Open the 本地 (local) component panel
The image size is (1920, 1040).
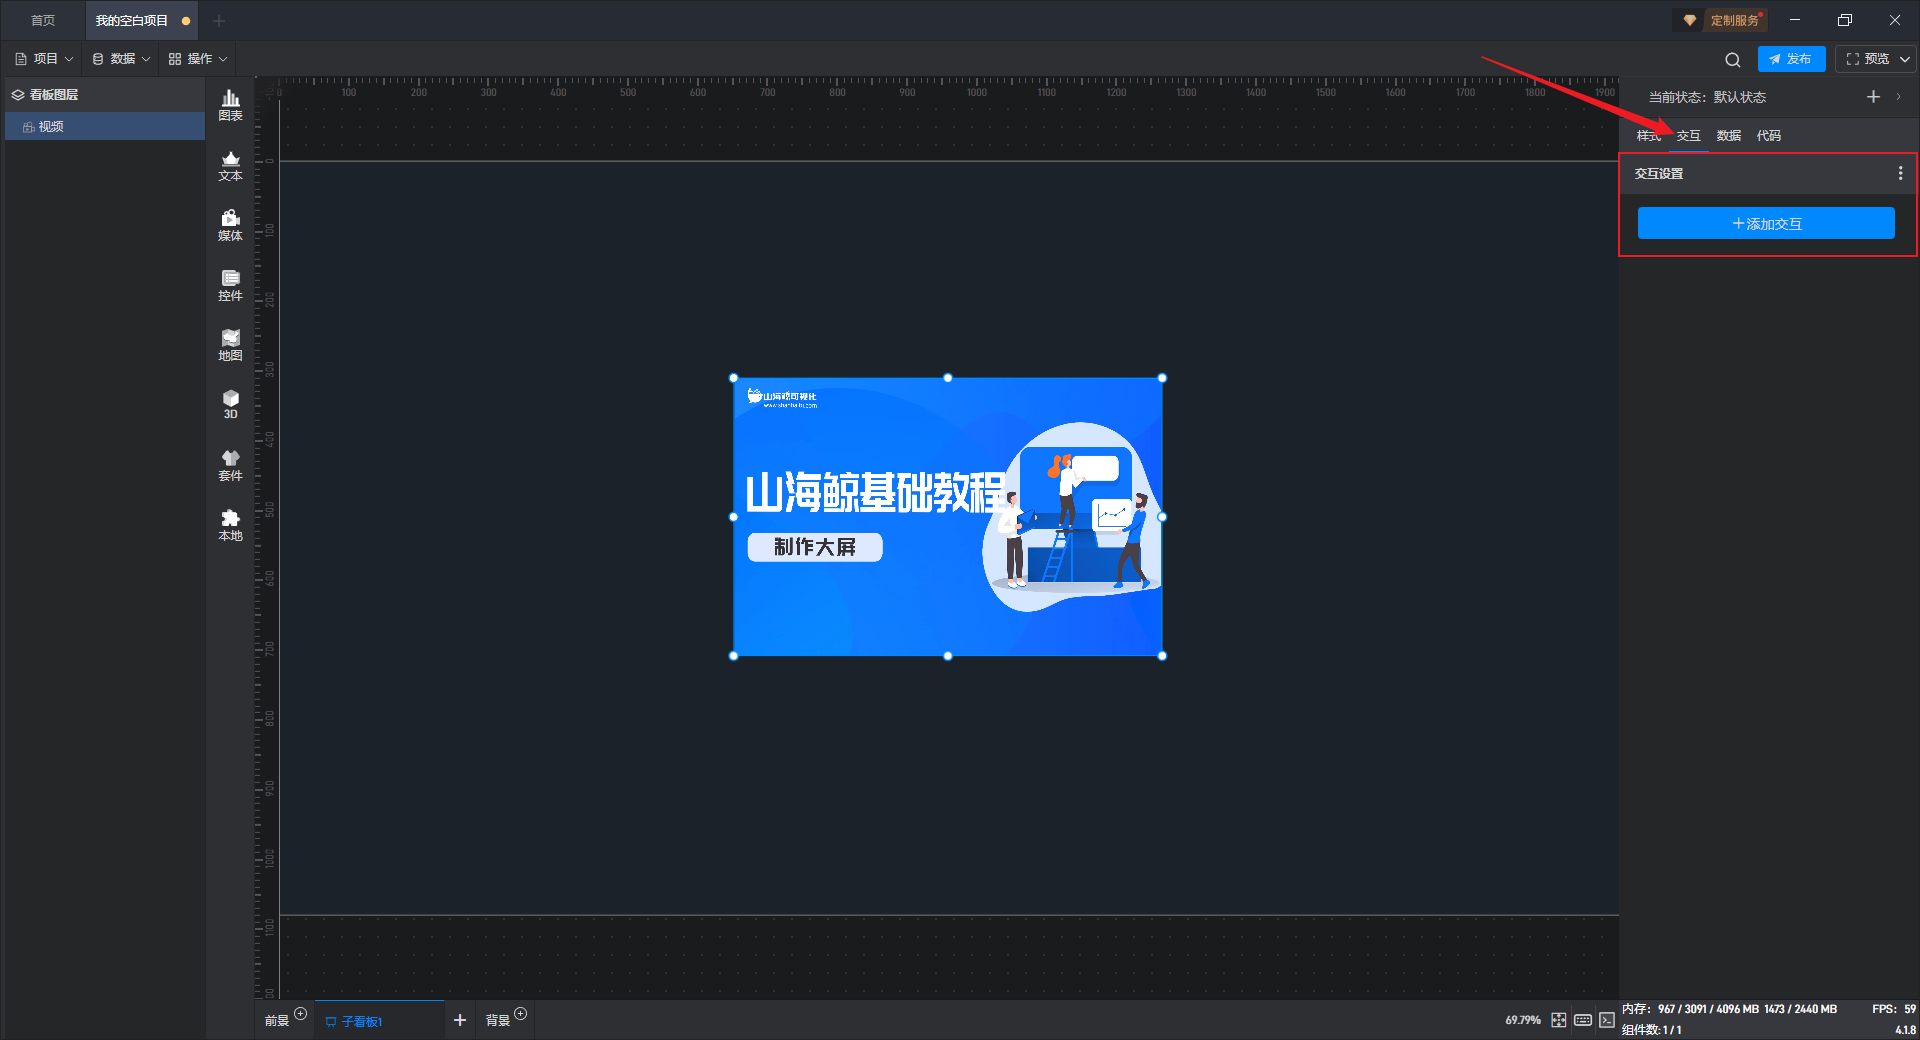pyautogui.click(x=230, y=525)
